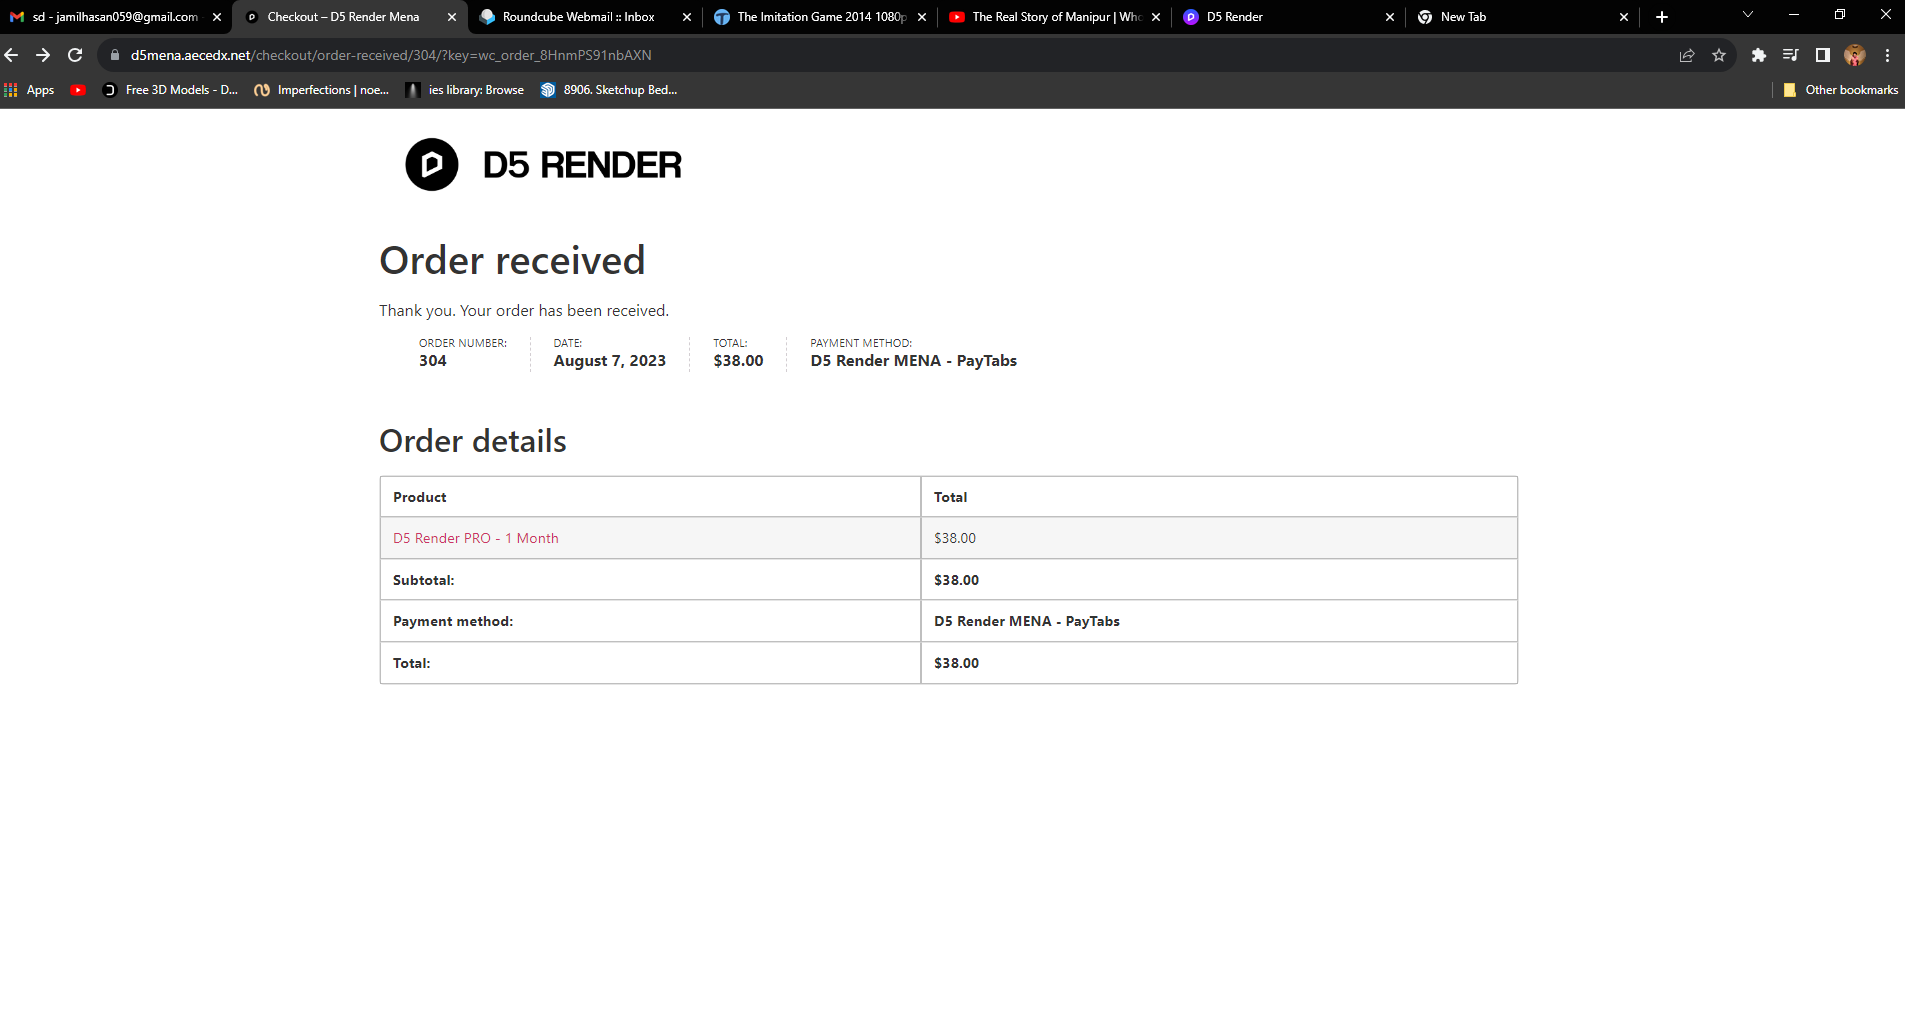This screenshot has width=1905, height=1021.
Task: Open the tab search chevron
Action: [x=1748, y=15]
